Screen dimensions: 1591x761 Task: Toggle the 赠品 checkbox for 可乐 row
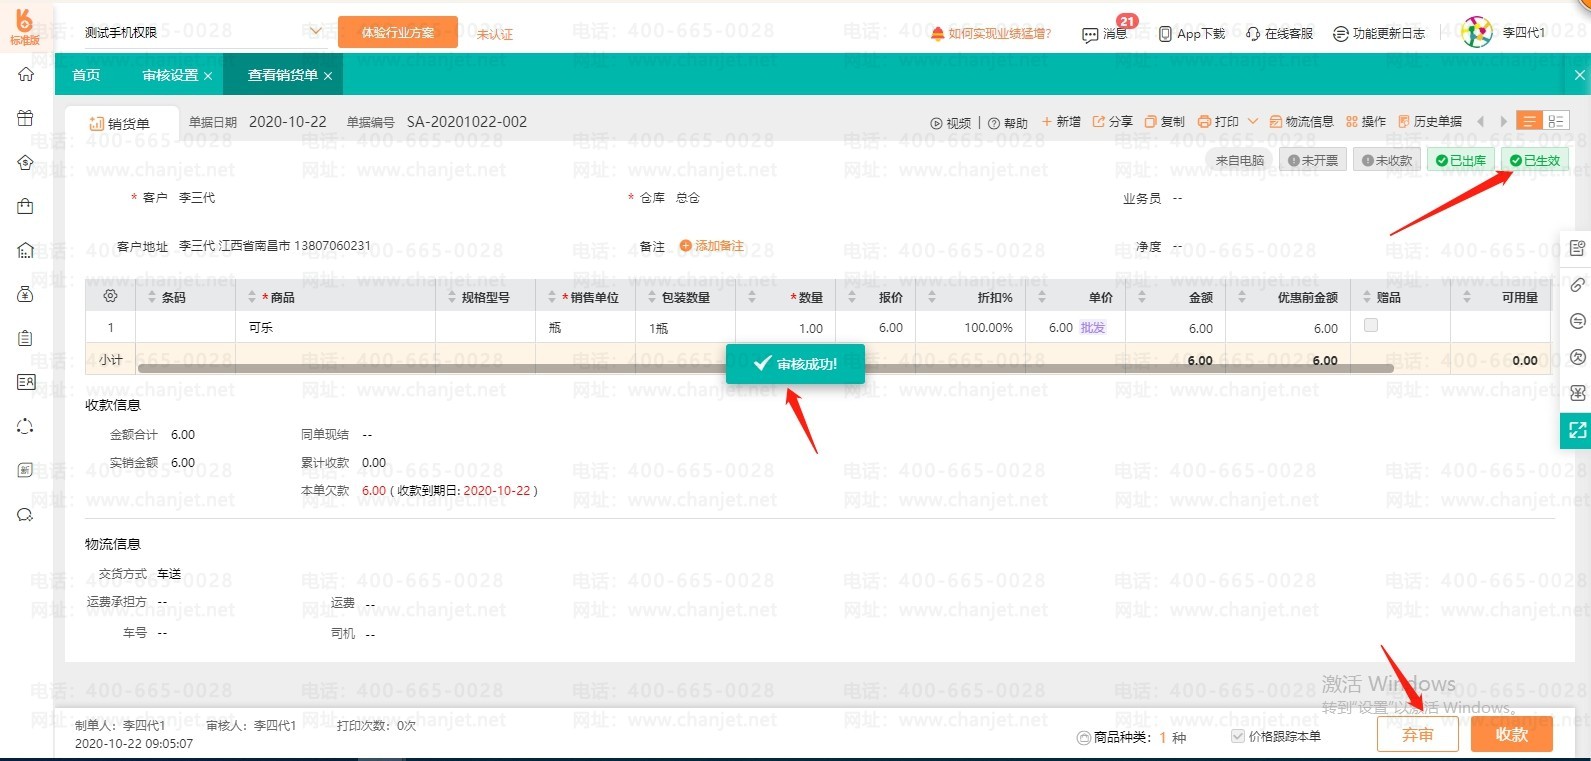pyautogui.click(x=1371, y=325)
